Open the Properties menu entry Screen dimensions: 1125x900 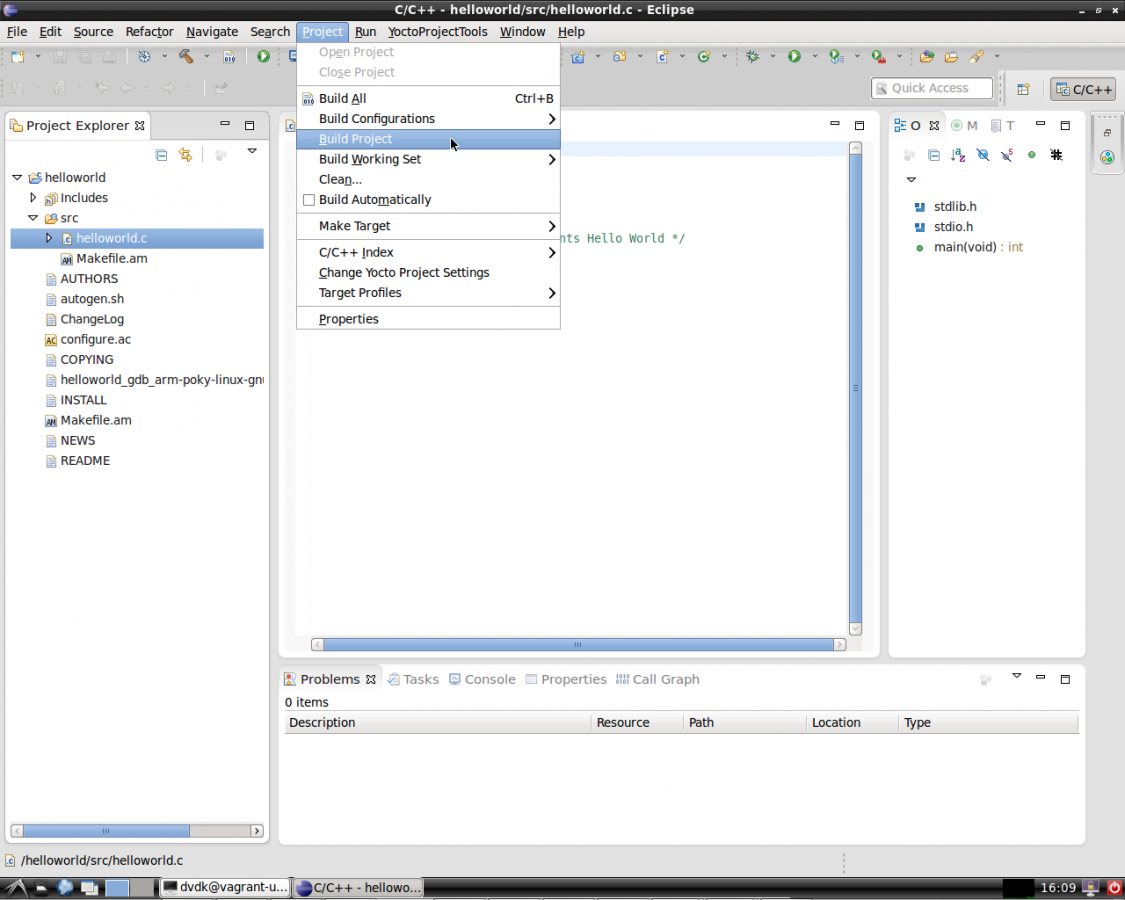[x=349, y=319]
